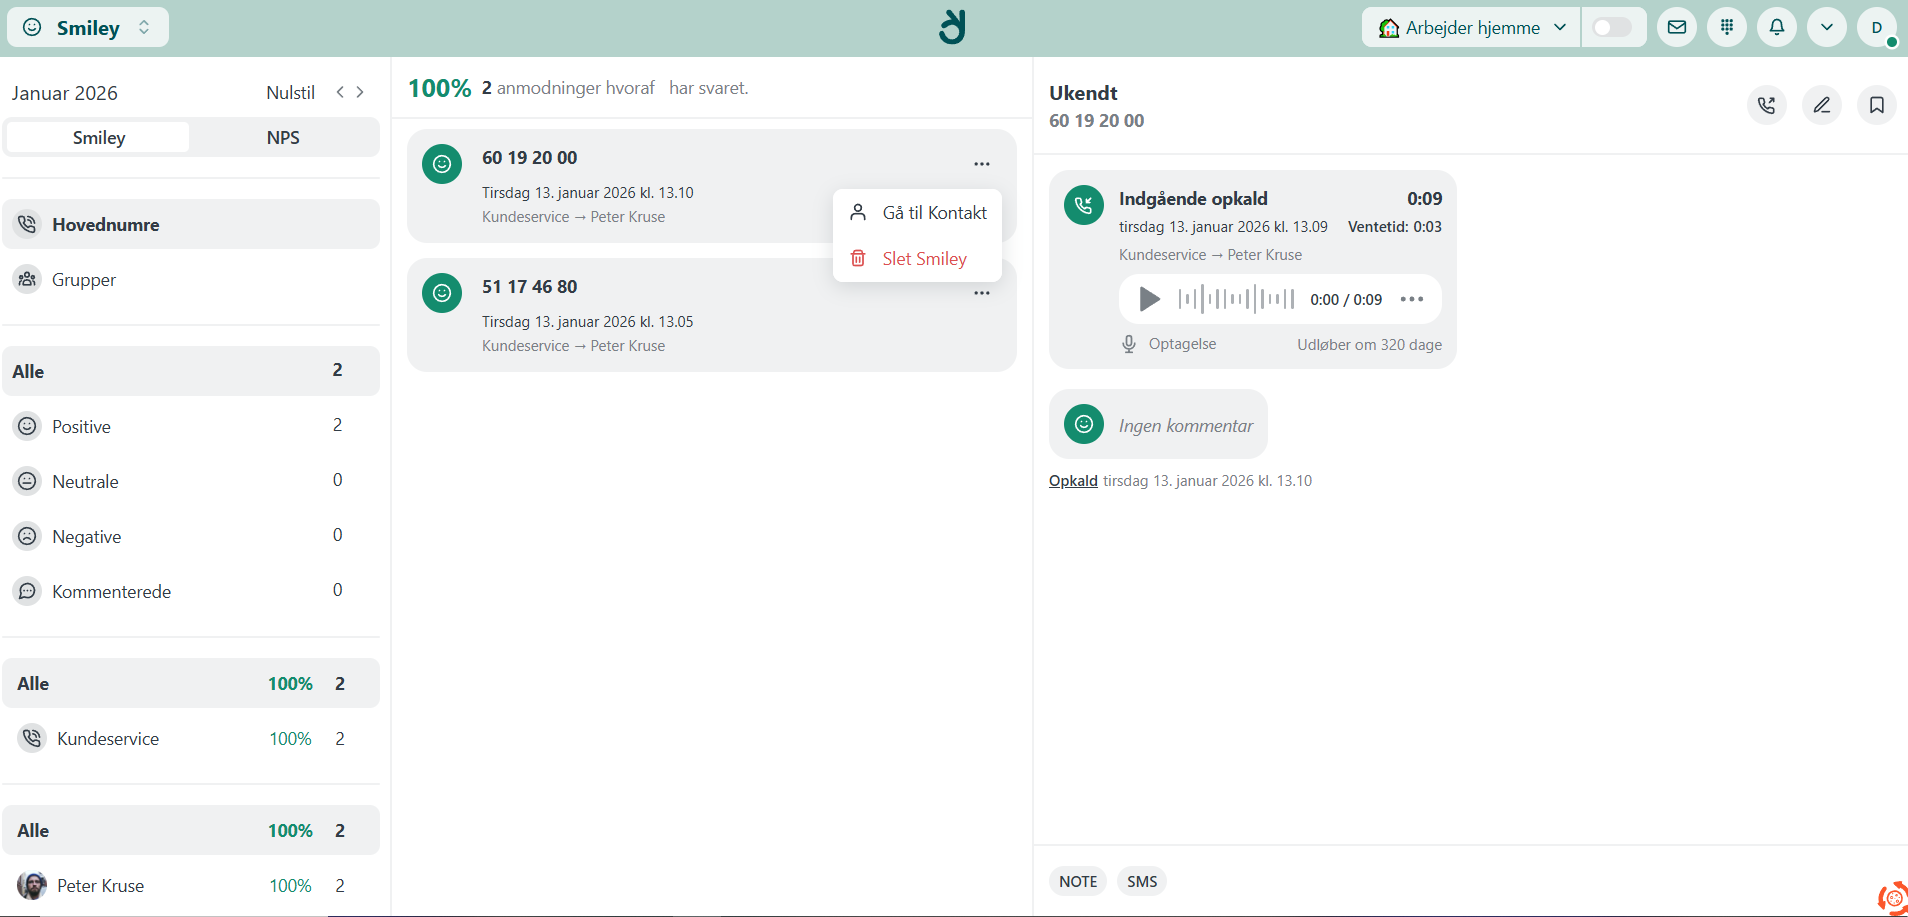The width and height of the screenshot is (1908, 917).
Task: Toggle the availability switch in top bar
Action: (x=1612, y=27)
